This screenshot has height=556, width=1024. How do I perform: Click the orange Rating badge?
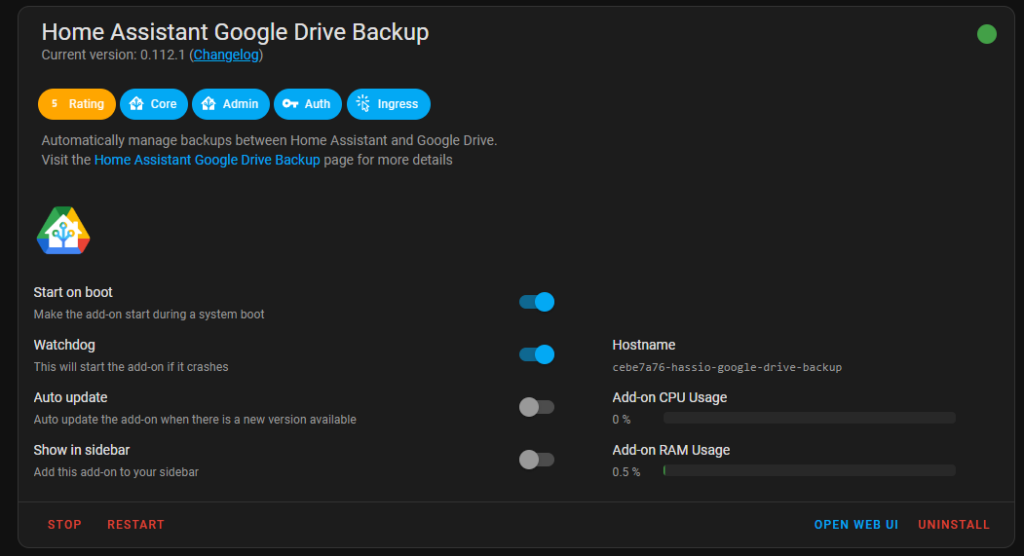pyautogui.click(x=76, y=104)
